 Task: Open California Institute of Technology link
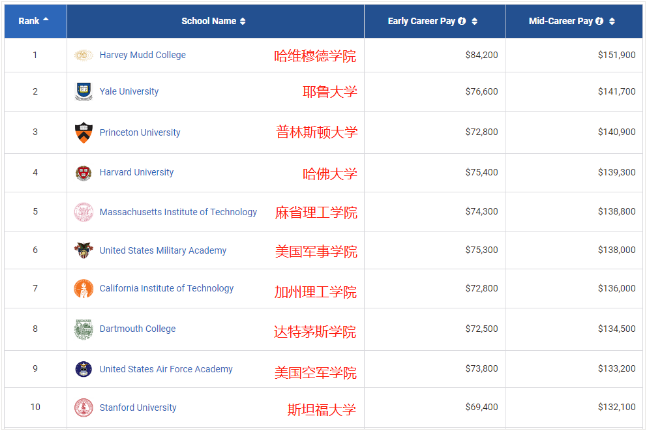point(166,289)
